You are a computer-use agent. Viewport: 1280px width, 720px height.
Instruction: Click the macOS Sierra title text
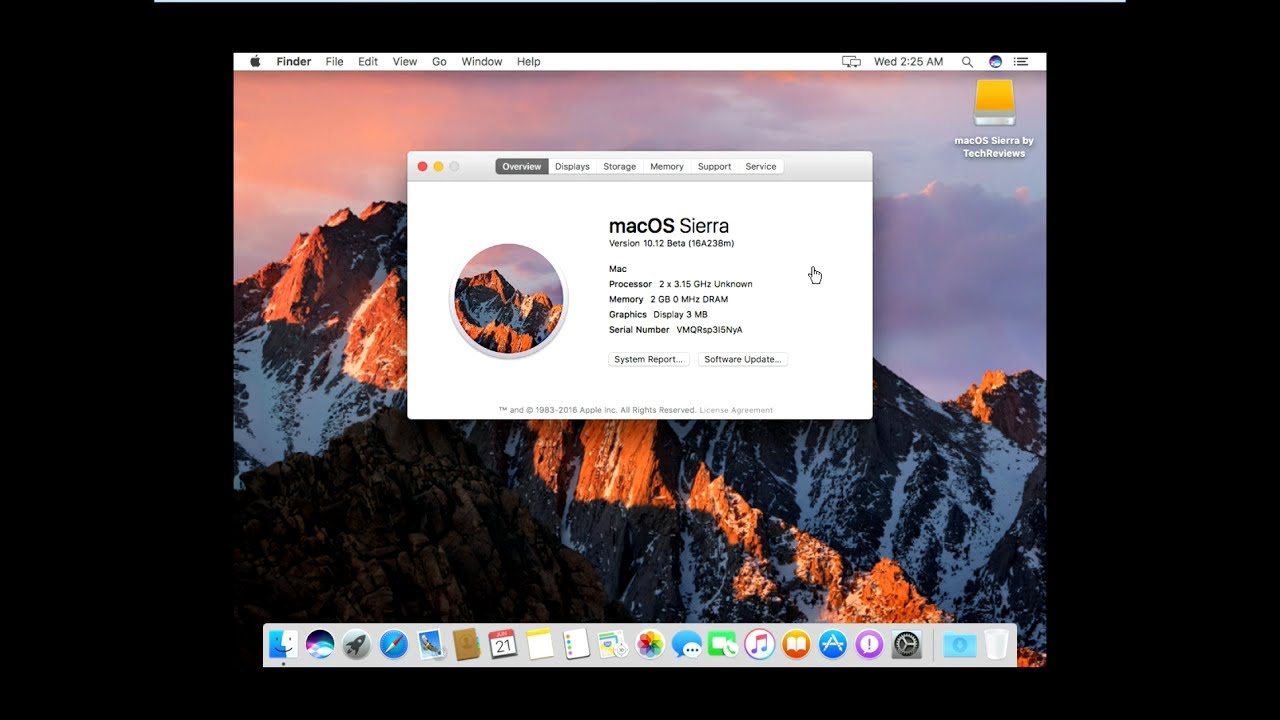(x=669, y=226)
